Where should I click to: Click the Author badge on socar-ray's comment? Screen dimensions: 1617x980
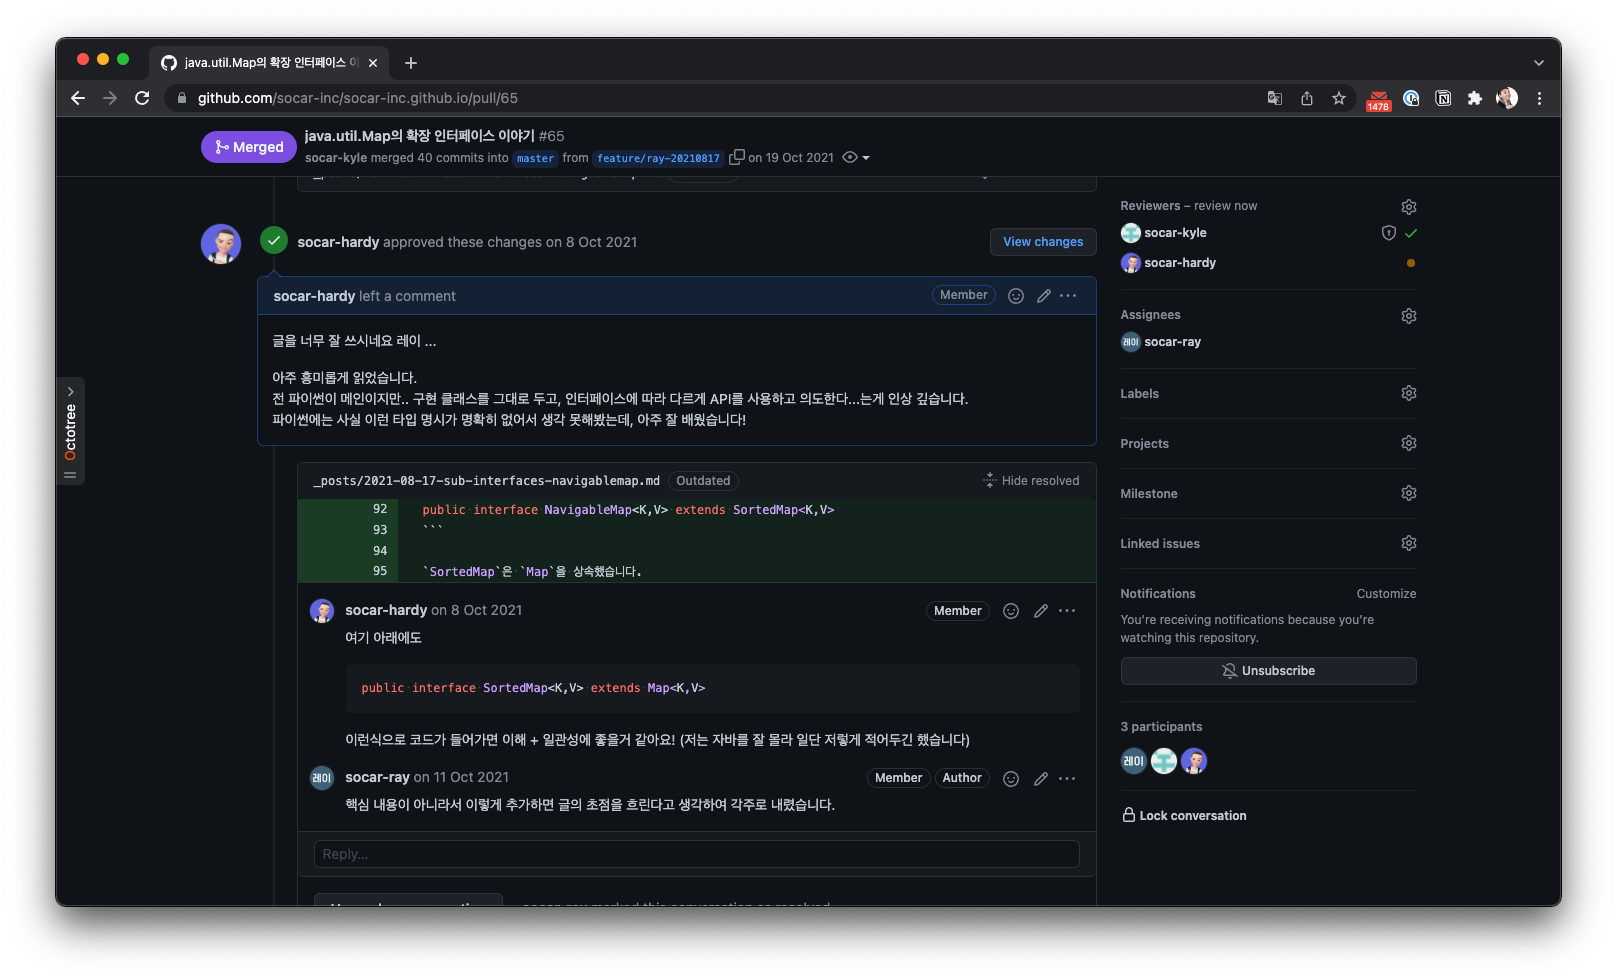pos(962,778)
